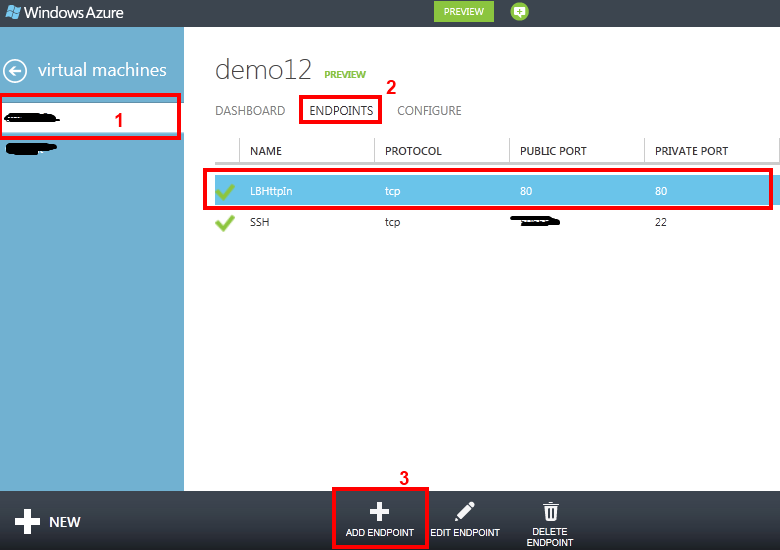
Task: Switch to the ENDPOINTS tab
Action: (x=341, y=110)
